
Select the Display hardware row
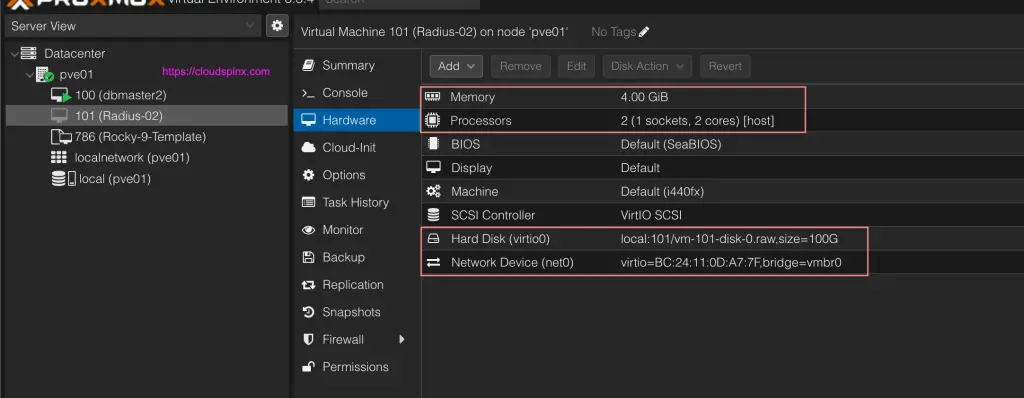(x=722, y=168)
